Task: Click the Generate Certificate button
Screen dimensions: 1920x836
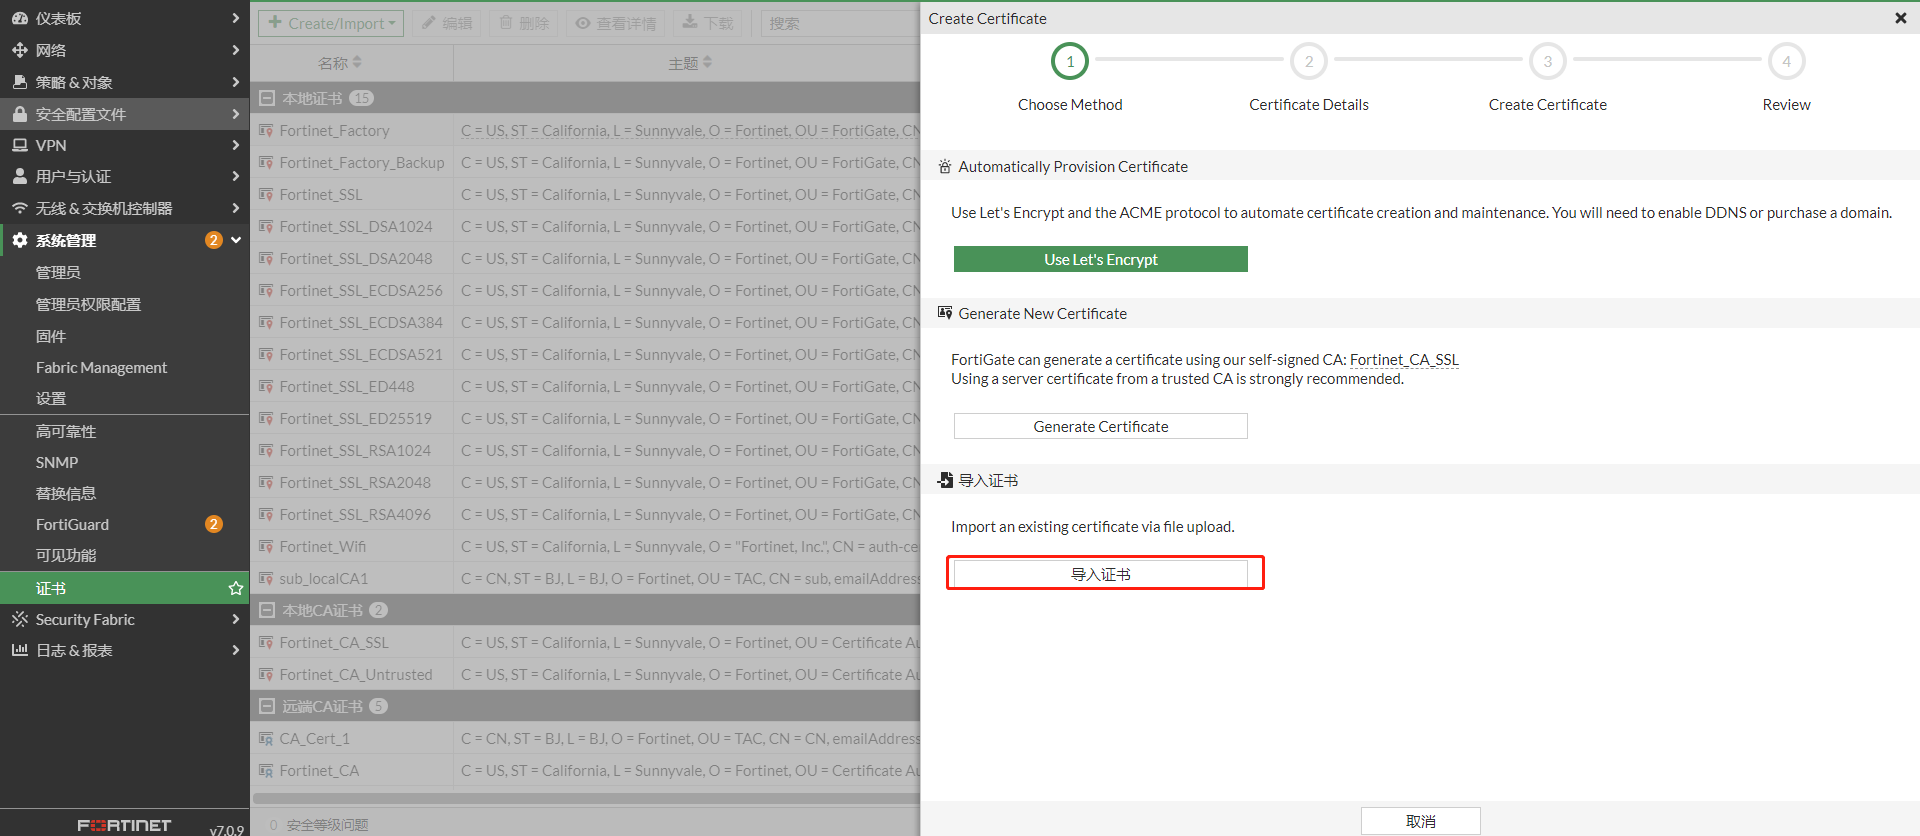Action: [1100, 426]
